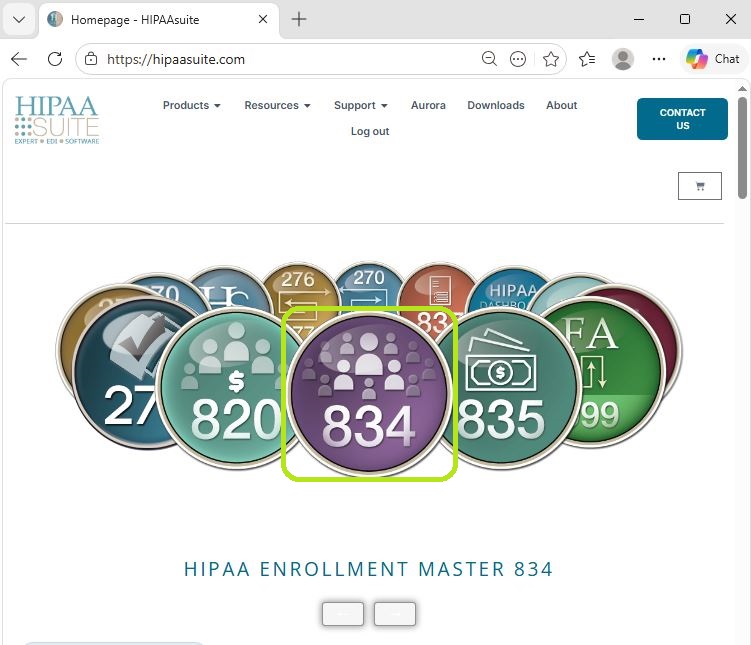Open the tab actions chevron menu
Image resolution: width=751 pixels, height=645 pixels.
(19, 20)
